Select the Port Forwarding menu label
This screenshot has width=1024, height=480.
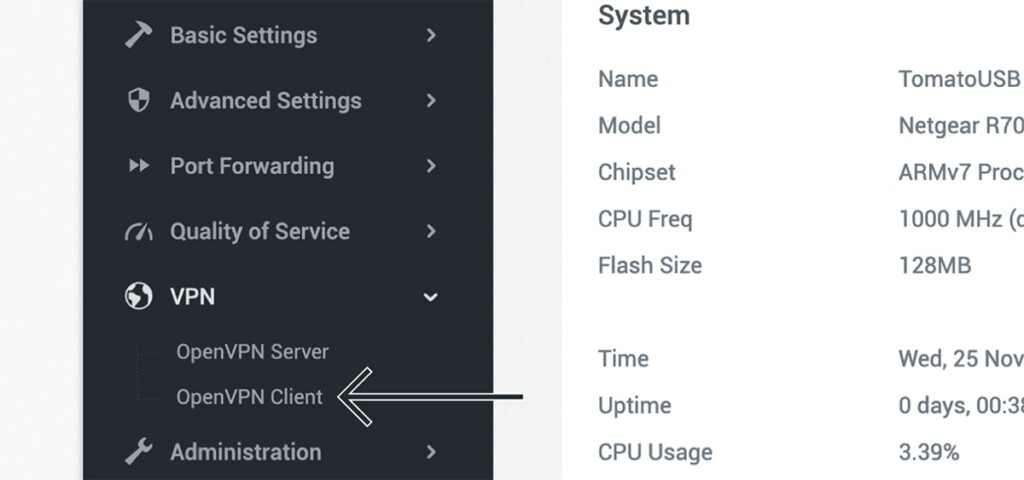pos(252,166)
